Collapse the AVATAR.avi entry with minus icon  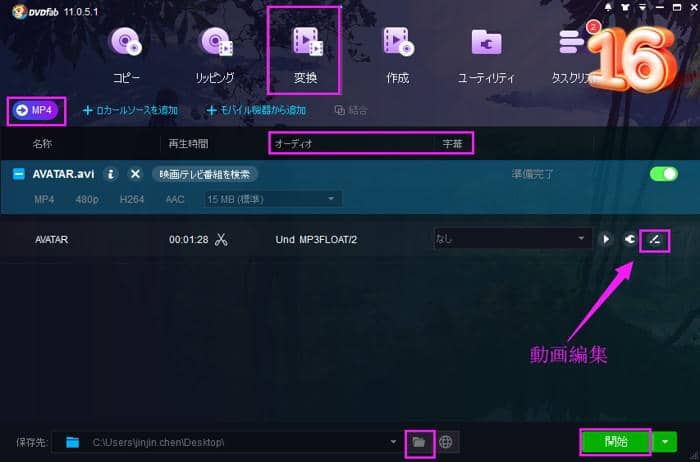coord(19,174)
